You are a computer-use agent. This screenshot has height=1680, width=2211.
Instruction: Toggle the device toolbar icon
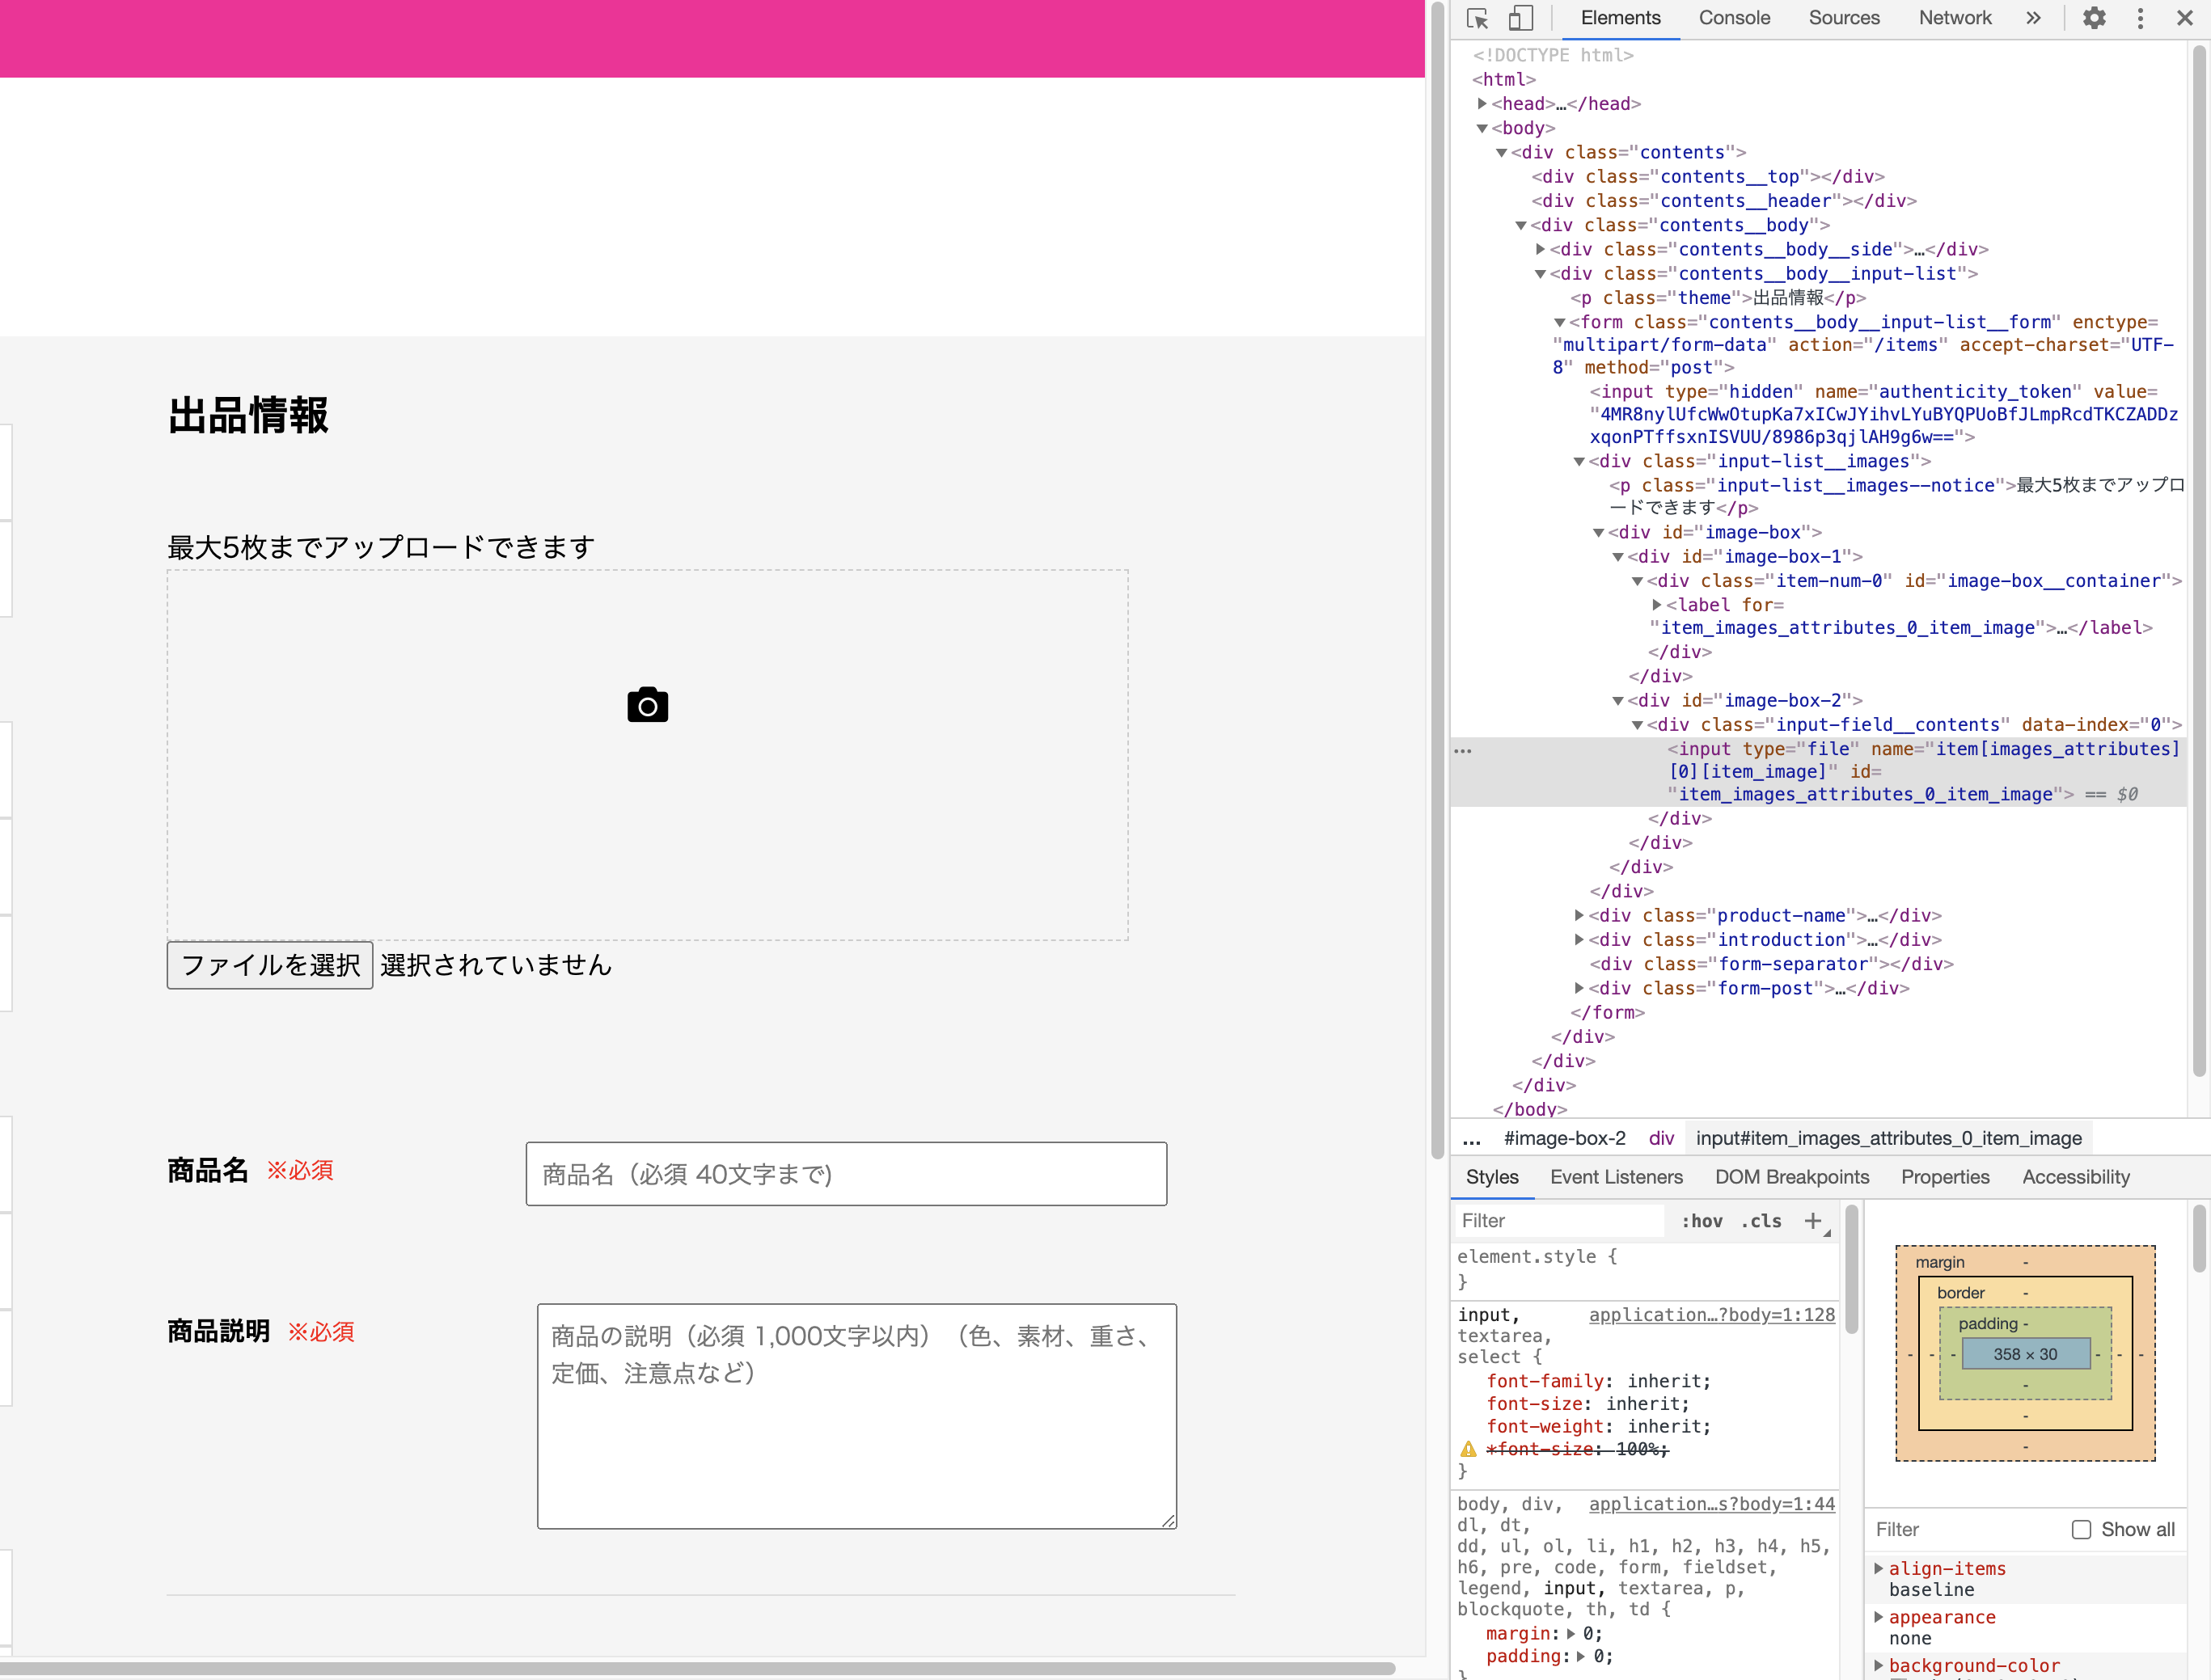(1520, 18)
